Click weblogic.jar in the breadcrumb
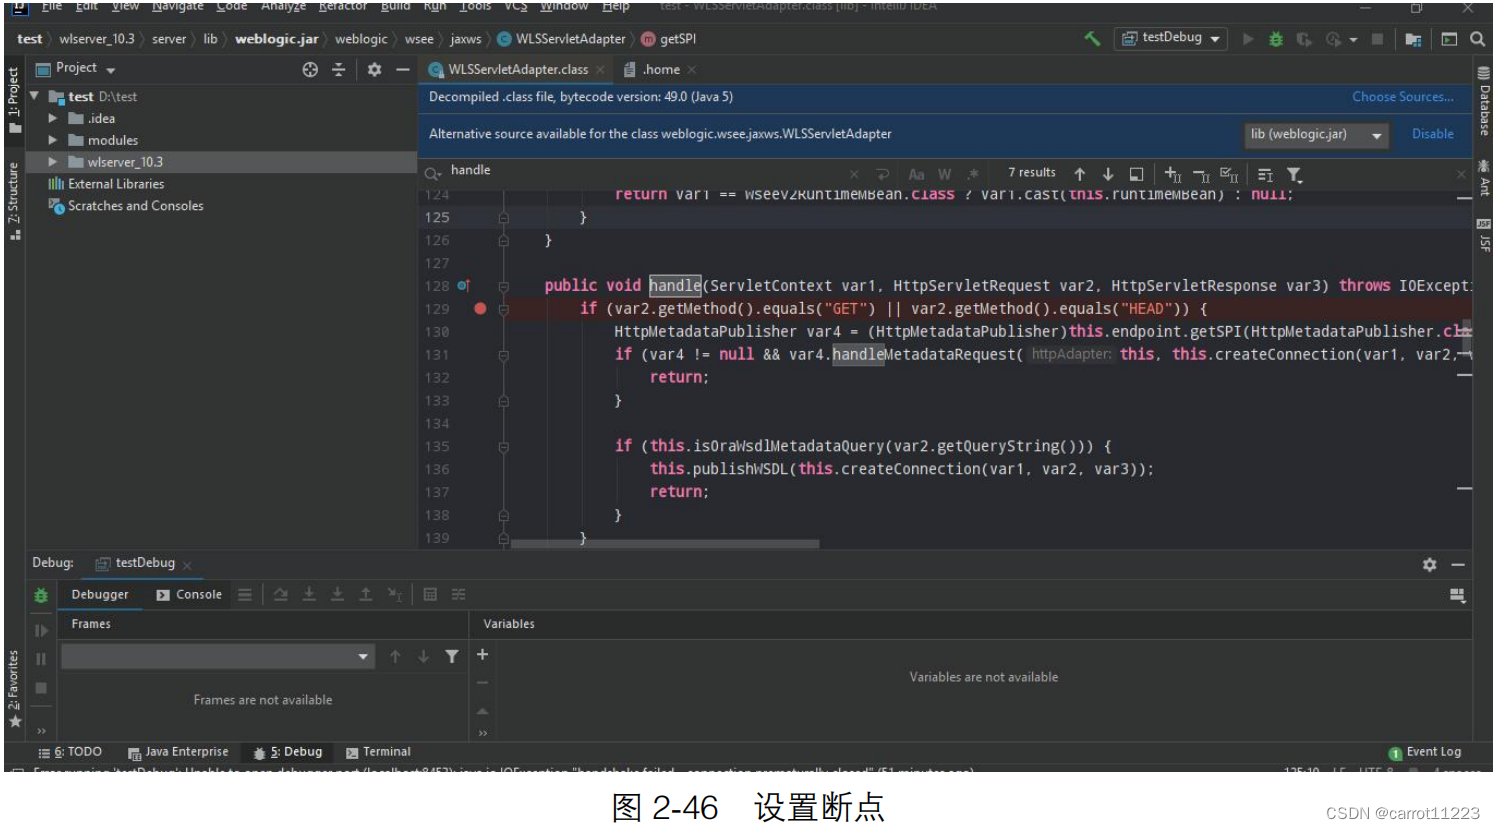The width and height of the screenshot is (1495, 829). tap(276, 39)
